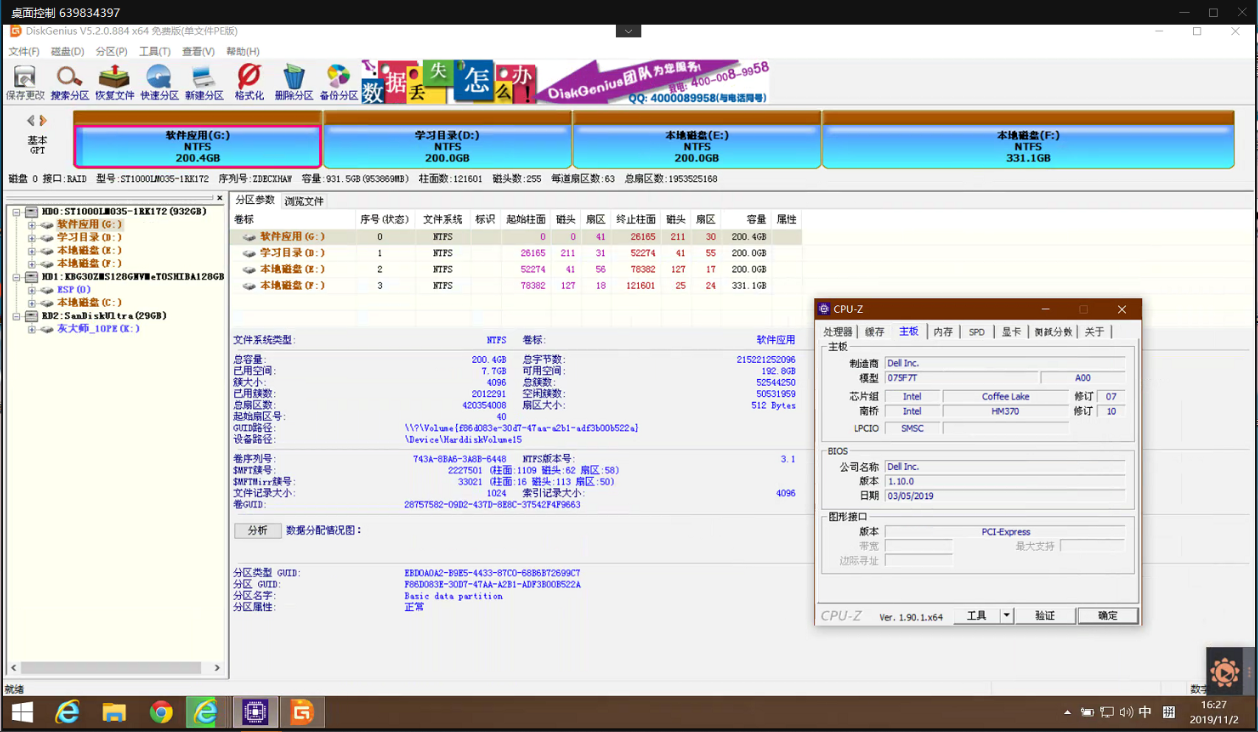Click the RD2 SanDisk drive icon in tree

click(32, 316)
